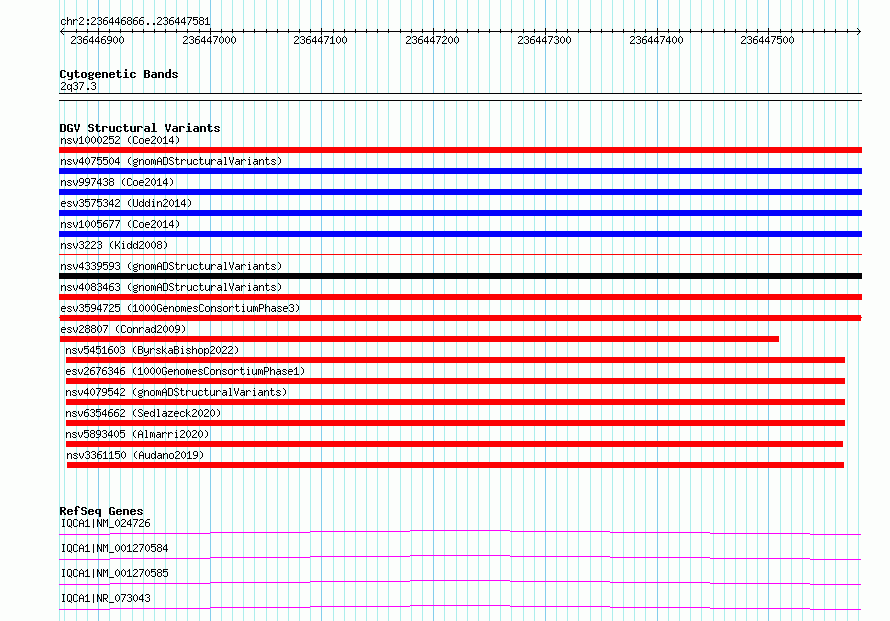Screen dimensions: 890x621
Task: Open the IQCA1|NM_024726 transcript label
Action: 106,523
